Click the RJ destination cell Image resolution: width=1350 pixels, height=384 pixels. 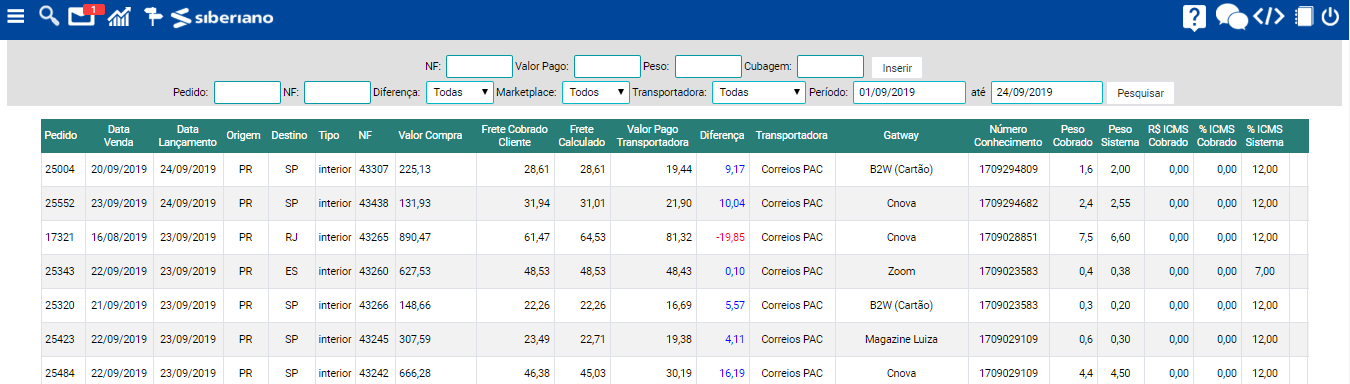pyautogui.click(x=291, y=237)
